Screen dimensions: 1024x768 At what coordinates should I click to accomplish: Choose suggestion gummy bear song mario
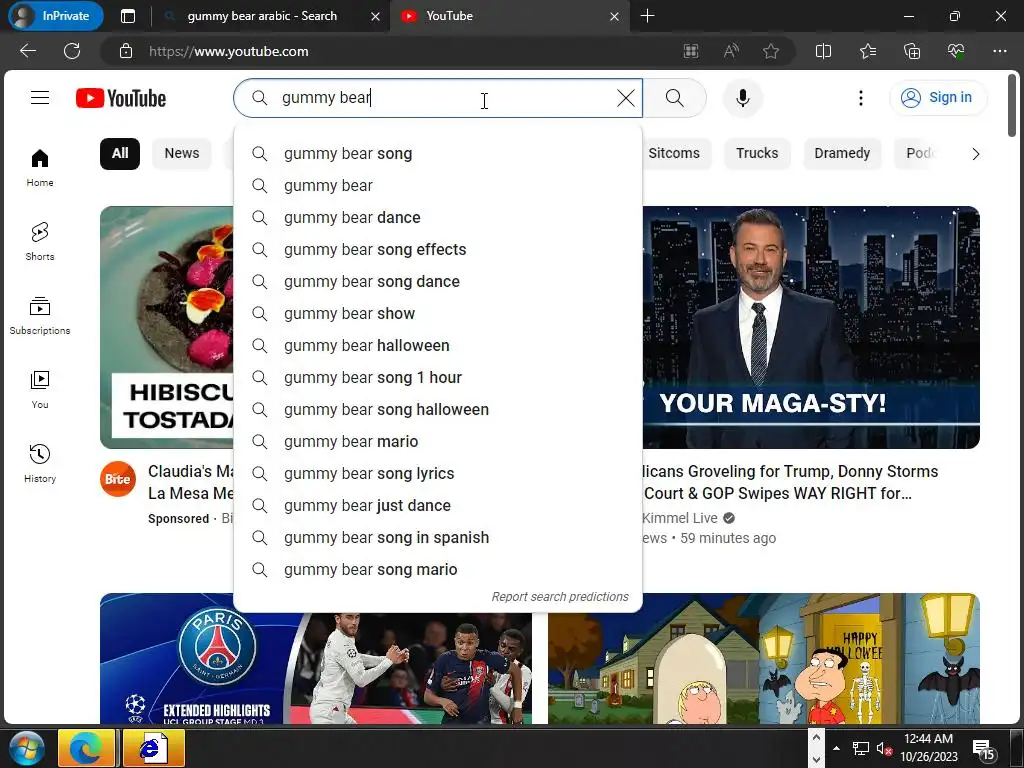[x=438, y=569]
